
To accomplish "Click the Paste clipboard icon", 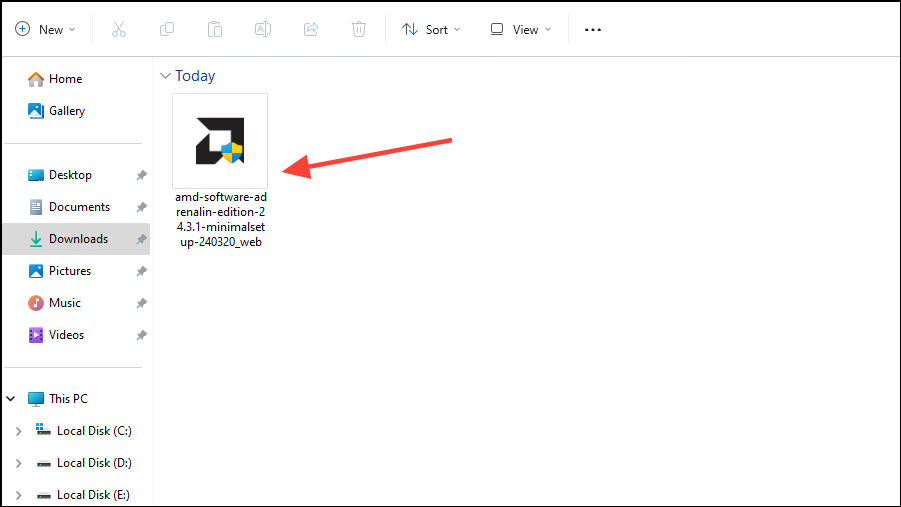I will (x=215, y=29).
